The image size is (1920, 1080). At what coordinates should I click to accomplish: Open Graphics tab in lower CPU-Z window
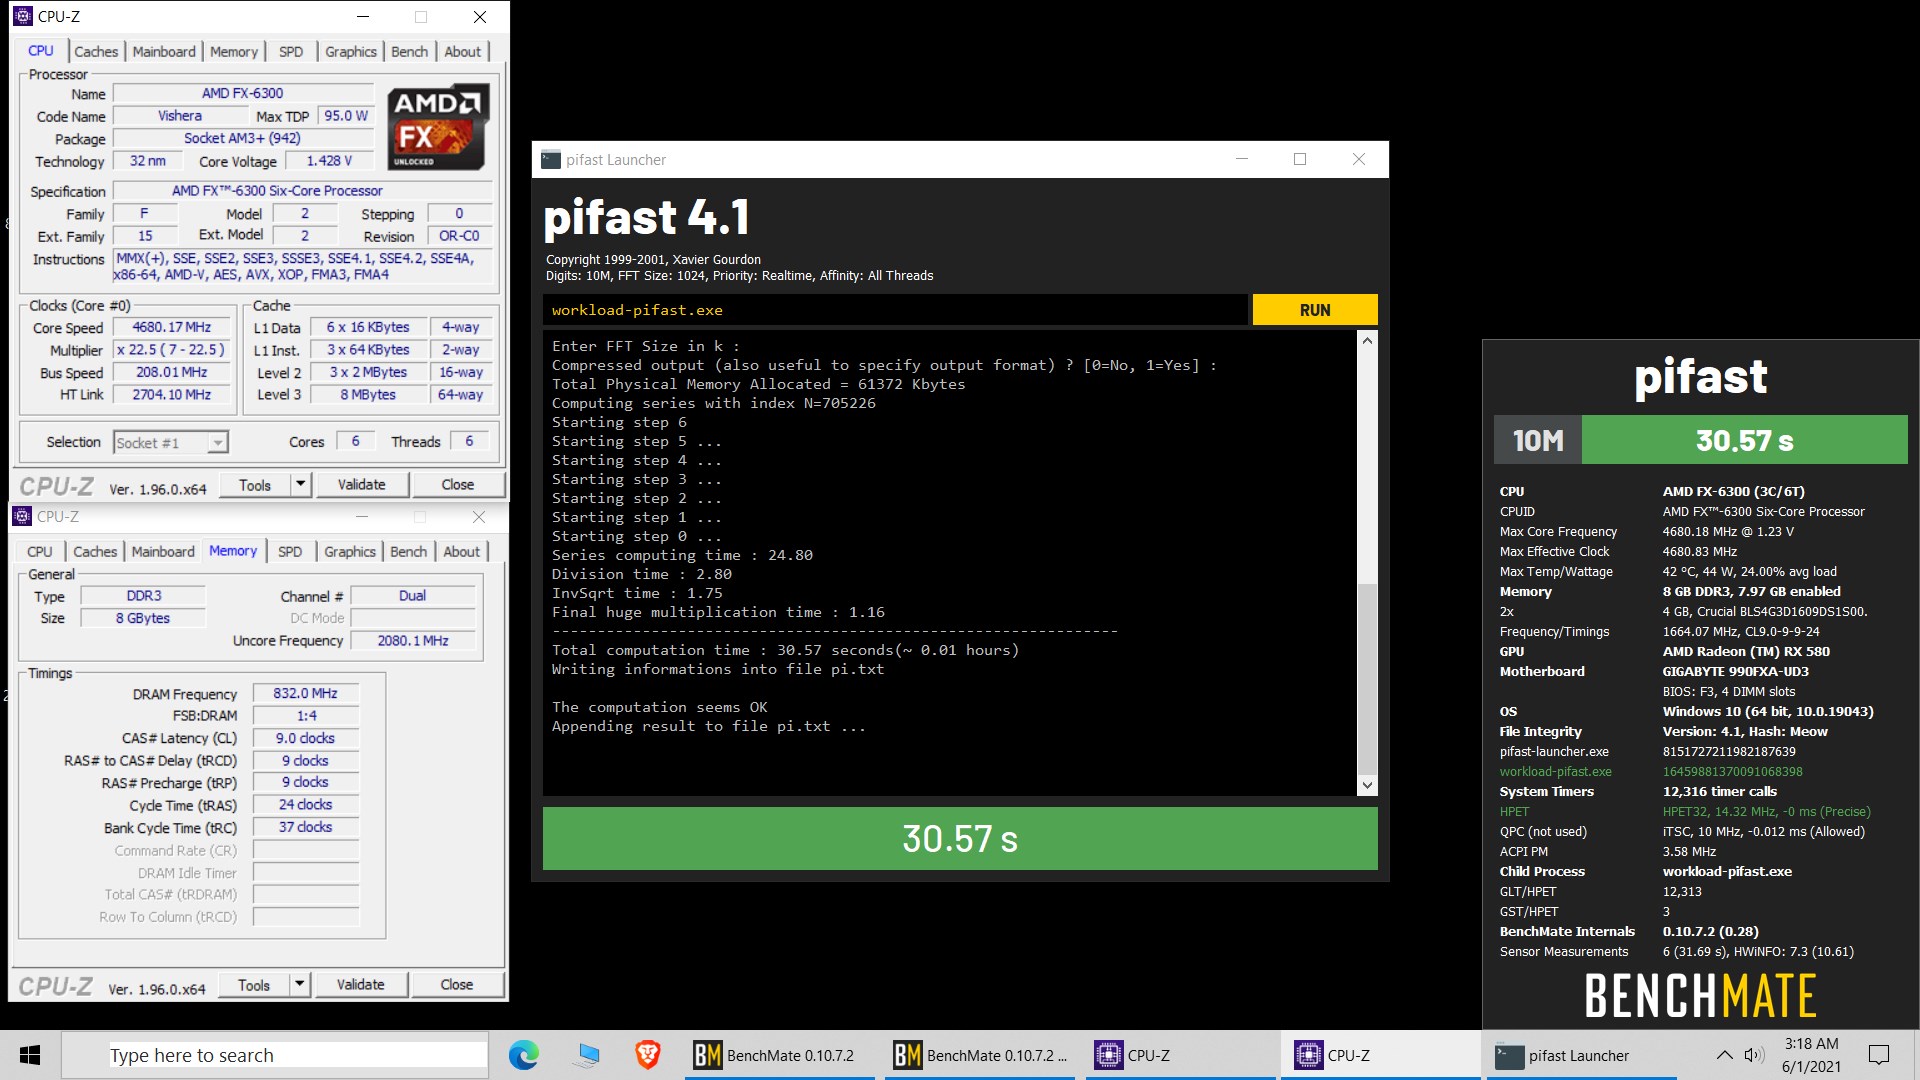pyautogui.click(x=350, y=552)
